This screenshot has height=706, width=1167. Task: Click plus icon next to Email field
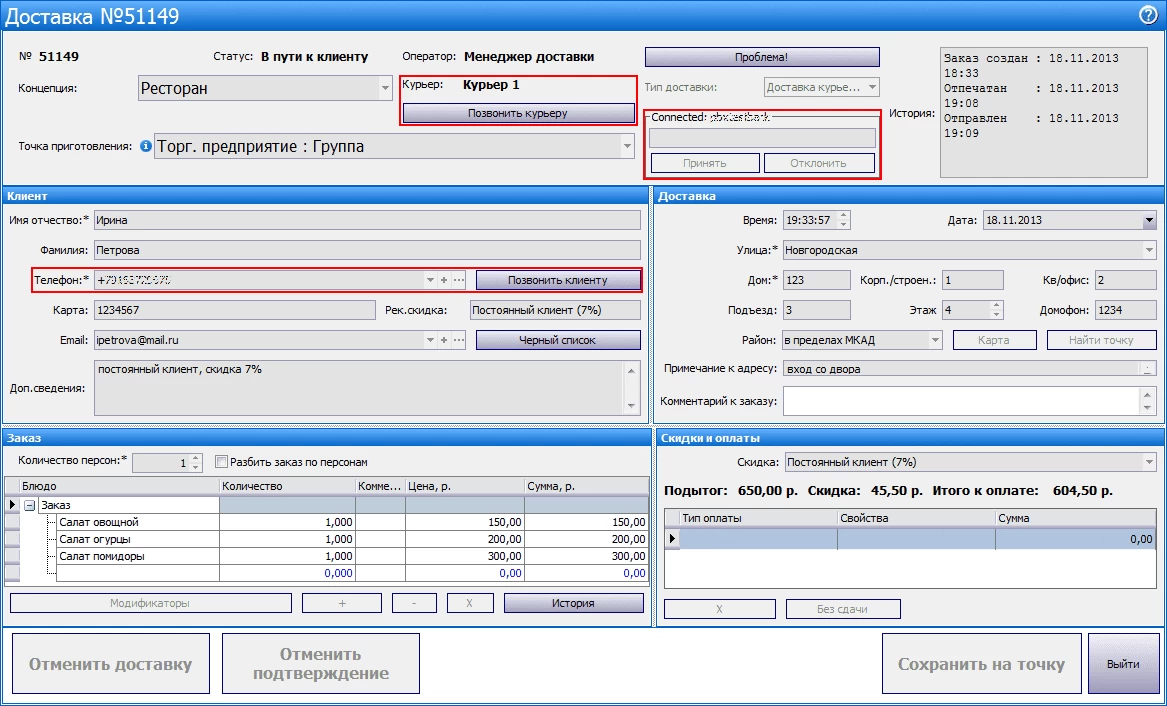[444, 340]
